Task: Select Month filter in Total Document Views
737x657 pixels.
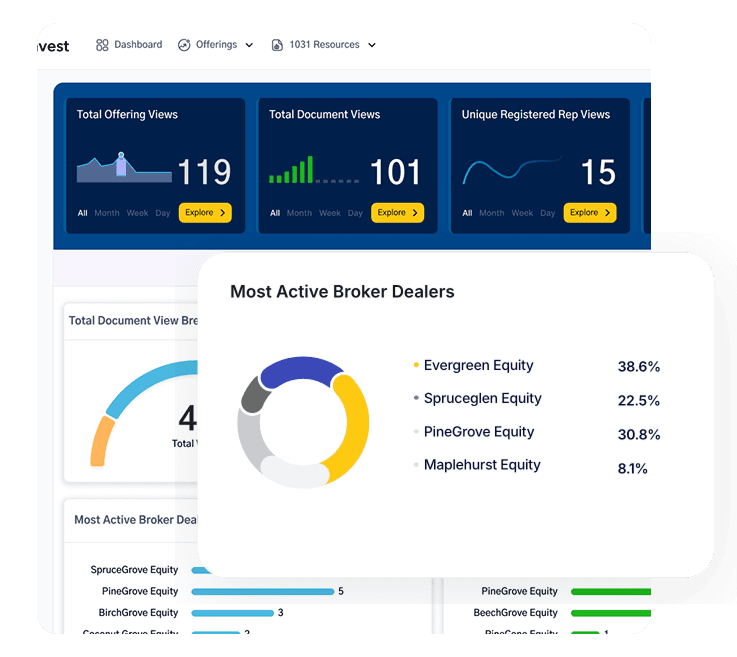Action: pyautogui.click(x=299, y=213)
